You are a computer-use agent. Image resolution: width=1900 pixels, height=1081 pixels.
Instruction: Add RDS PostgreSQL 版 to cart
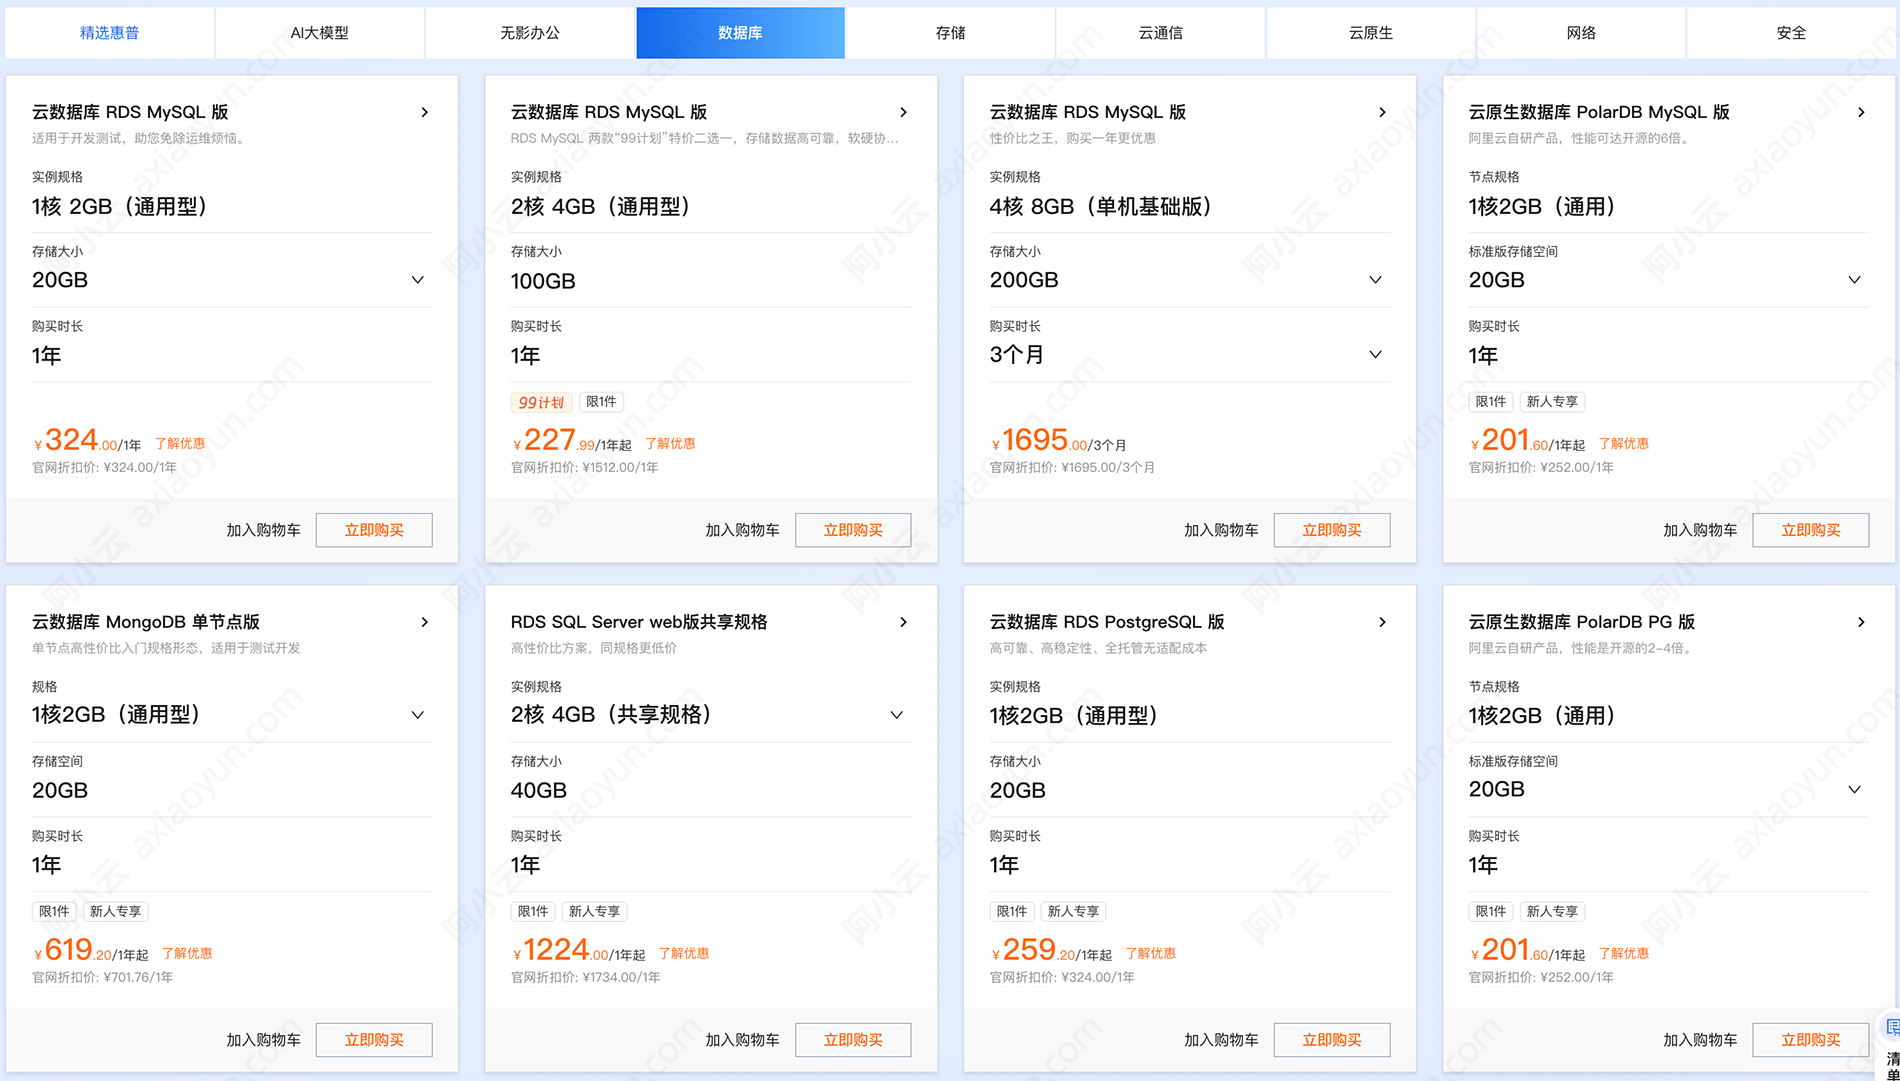click(1222, 1040)
